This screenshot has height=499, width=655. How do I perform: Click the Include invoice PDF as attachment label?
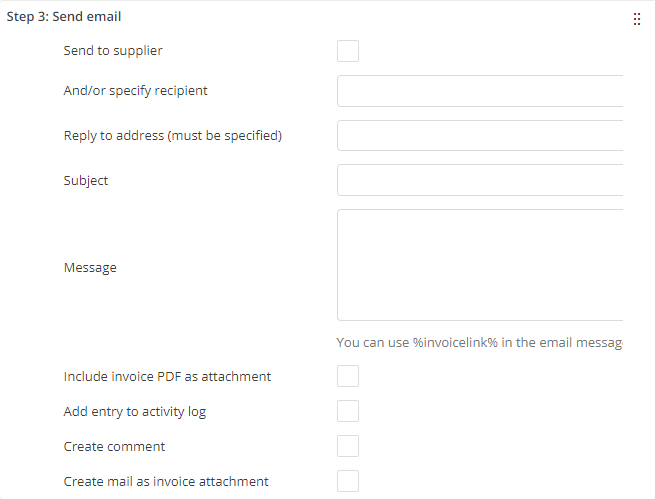(167, 377)
